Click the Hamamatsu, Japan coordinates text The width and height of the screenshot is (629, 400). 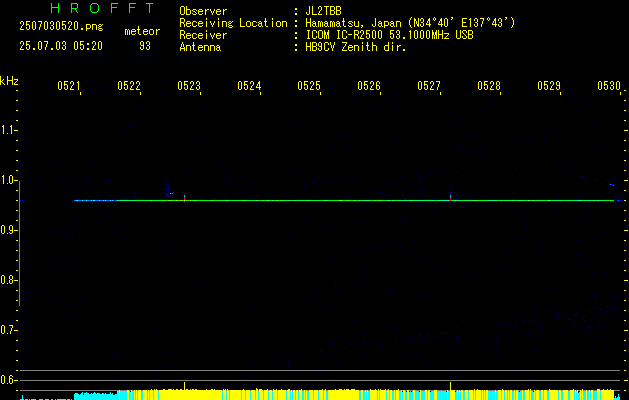[x=410, y=23]
